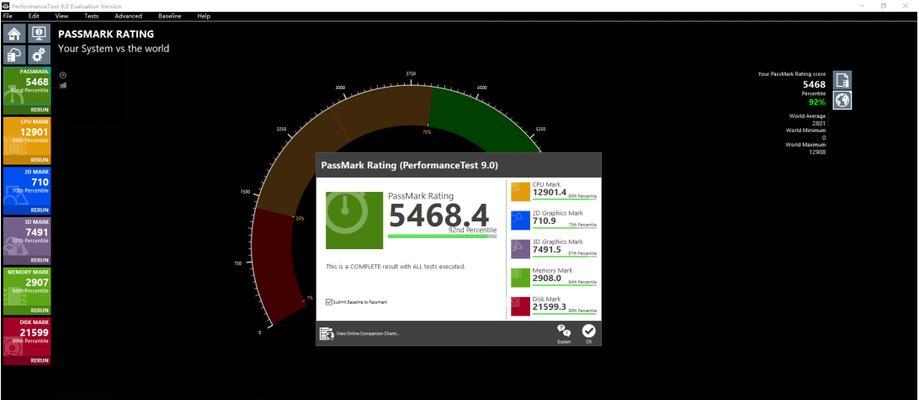Click the blue 2D Graphics Mark icon
Image resolution: width=919 pixels, height=400 pixels.
coord(520,220)
